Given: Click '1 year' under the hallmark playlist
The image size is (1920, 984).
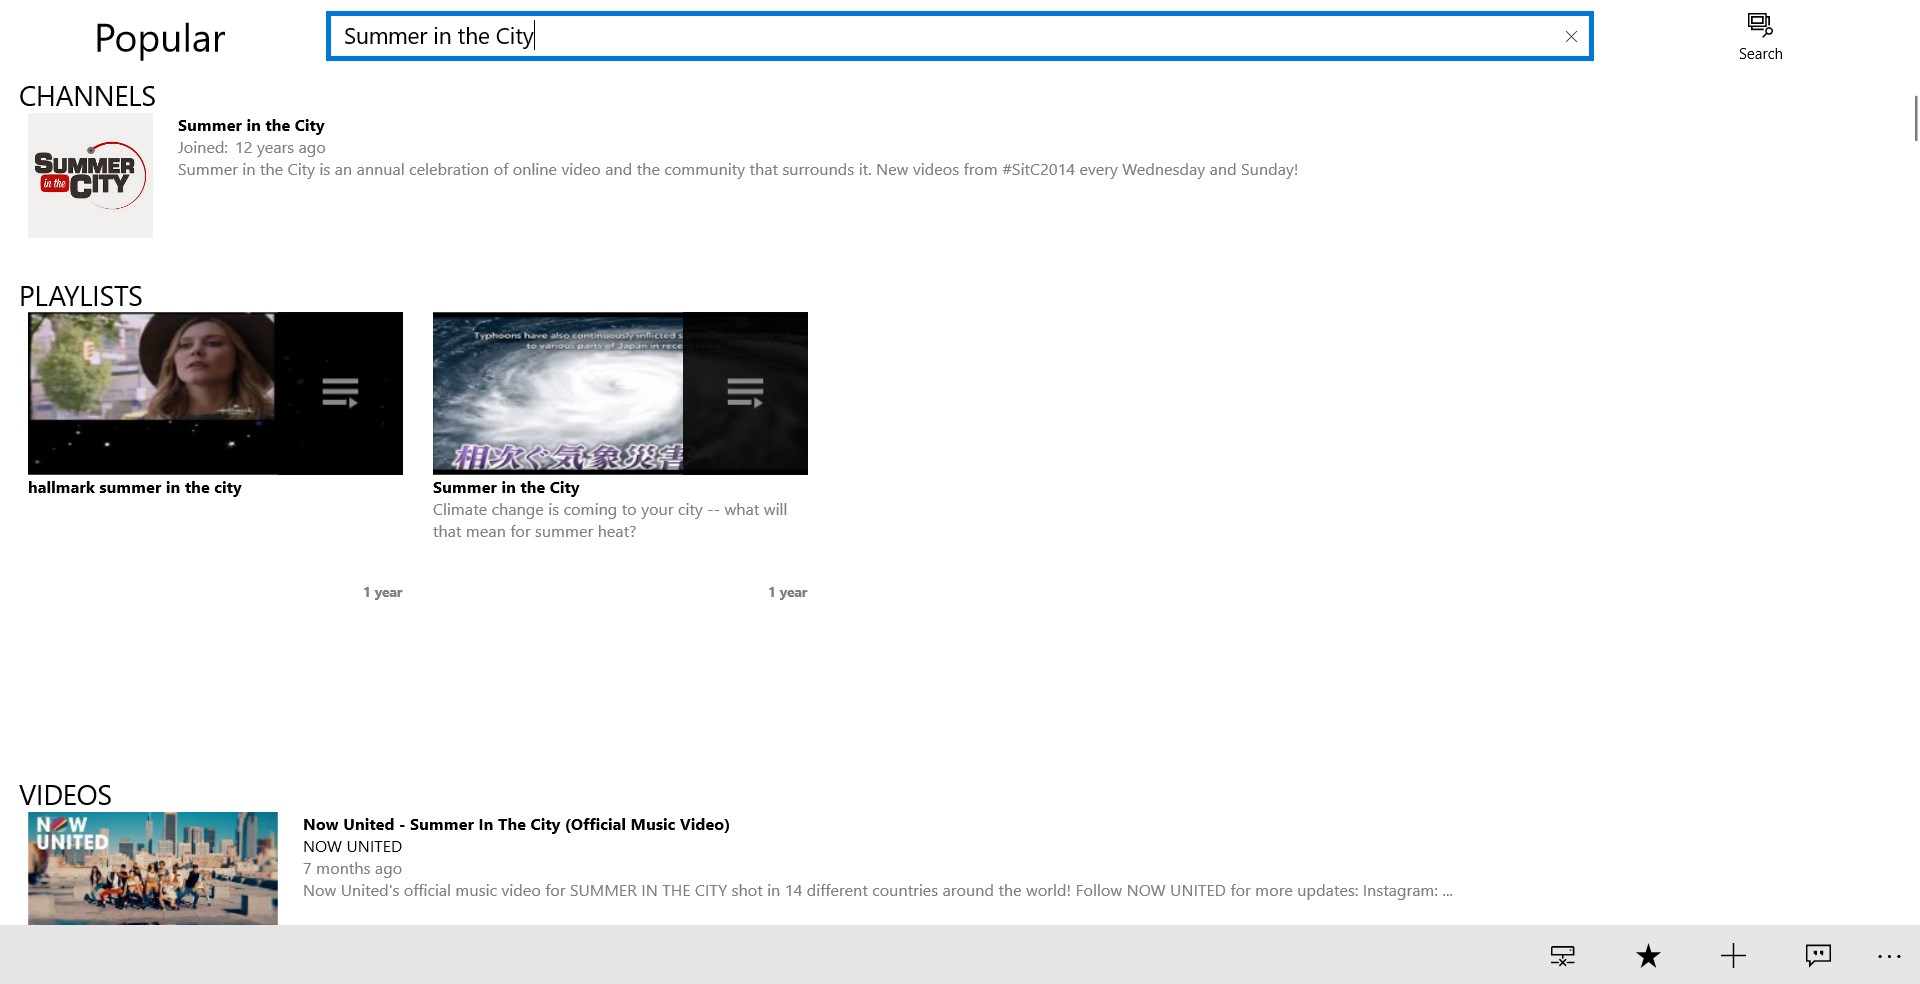Looking at the screenshot, I should pyautogui.click(x=383, y=593).
